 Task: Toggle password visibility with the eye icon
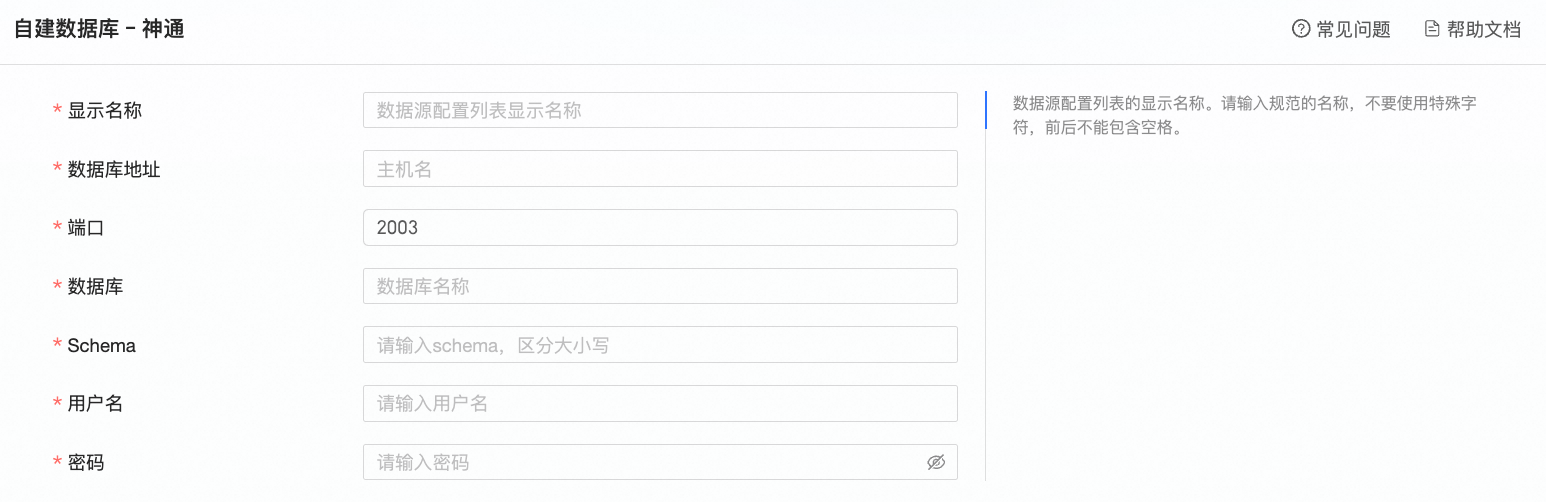click(x=936, y=462)
